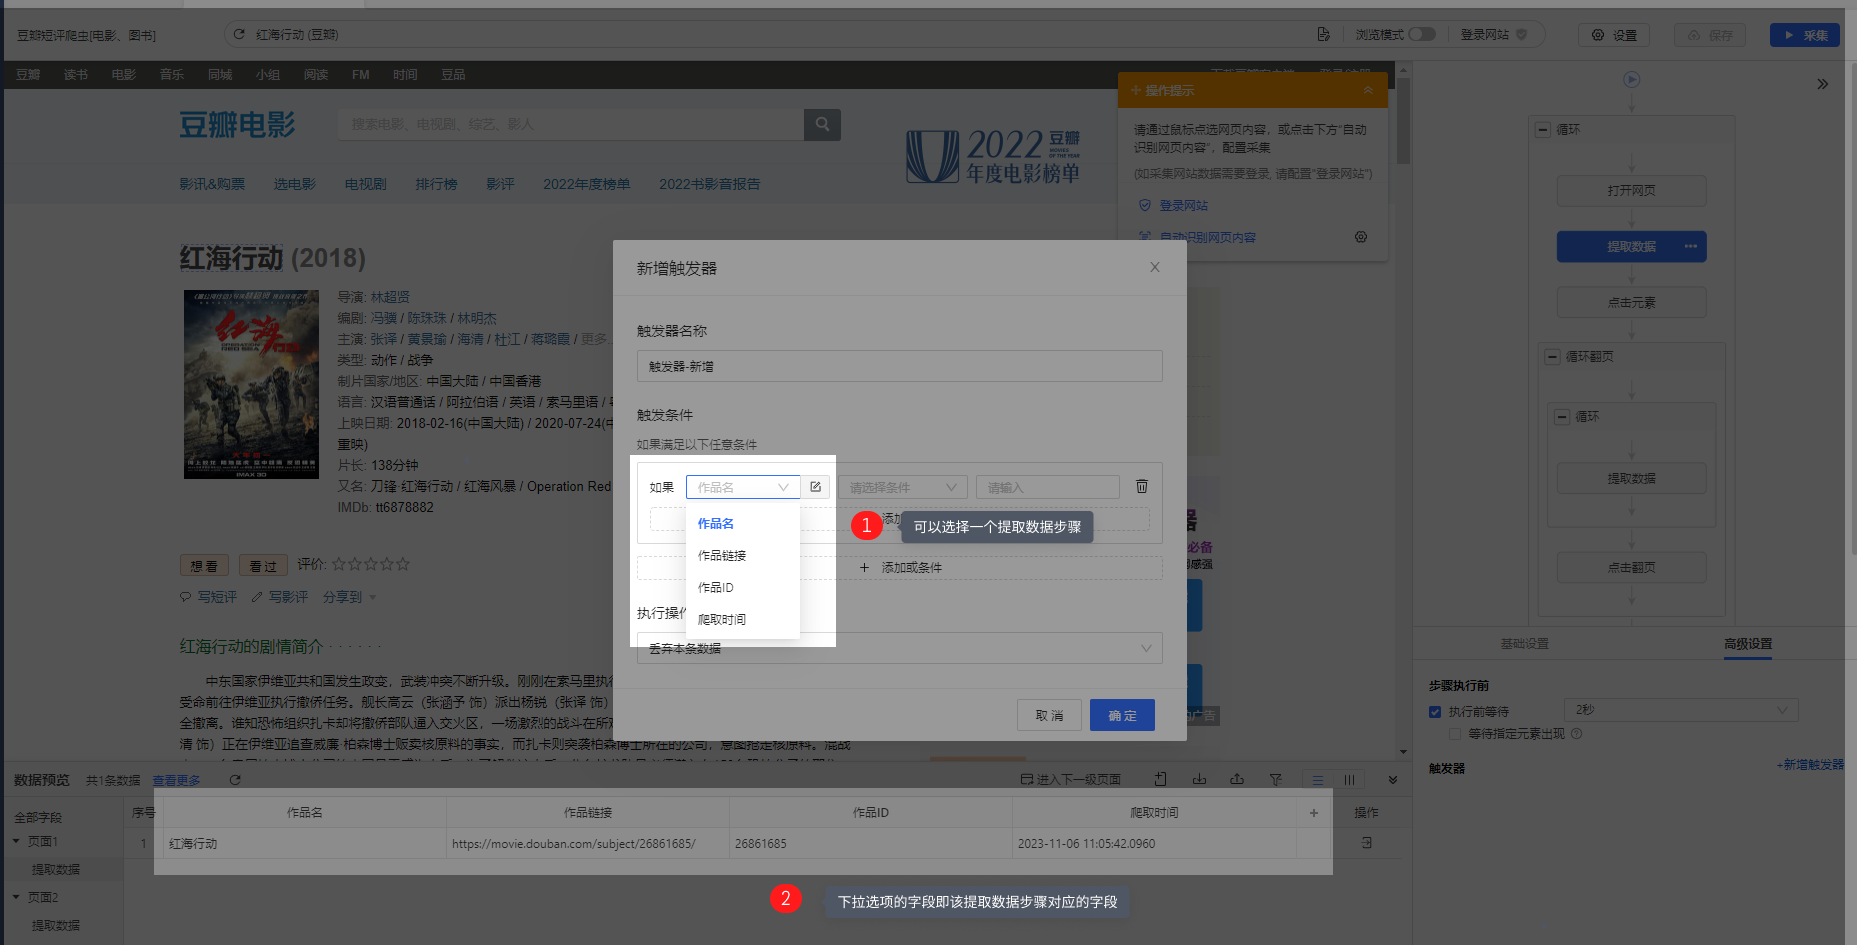Click the +新增触发器 link
Screen dimensions: 1857x945
(1810, 765)
